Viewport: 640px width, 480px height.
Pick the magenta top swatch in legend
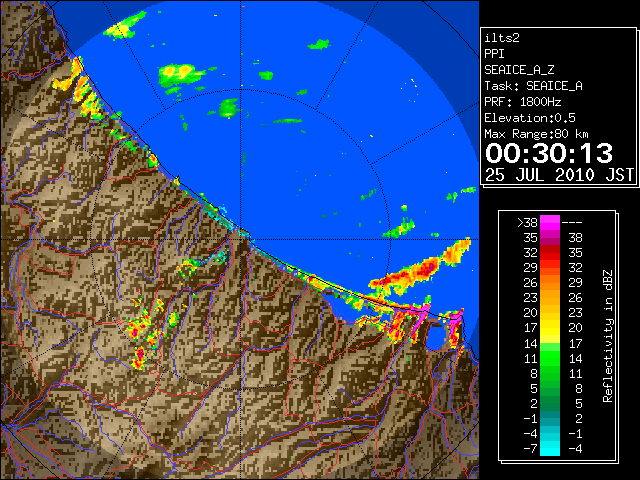click(x=550, y=223)
